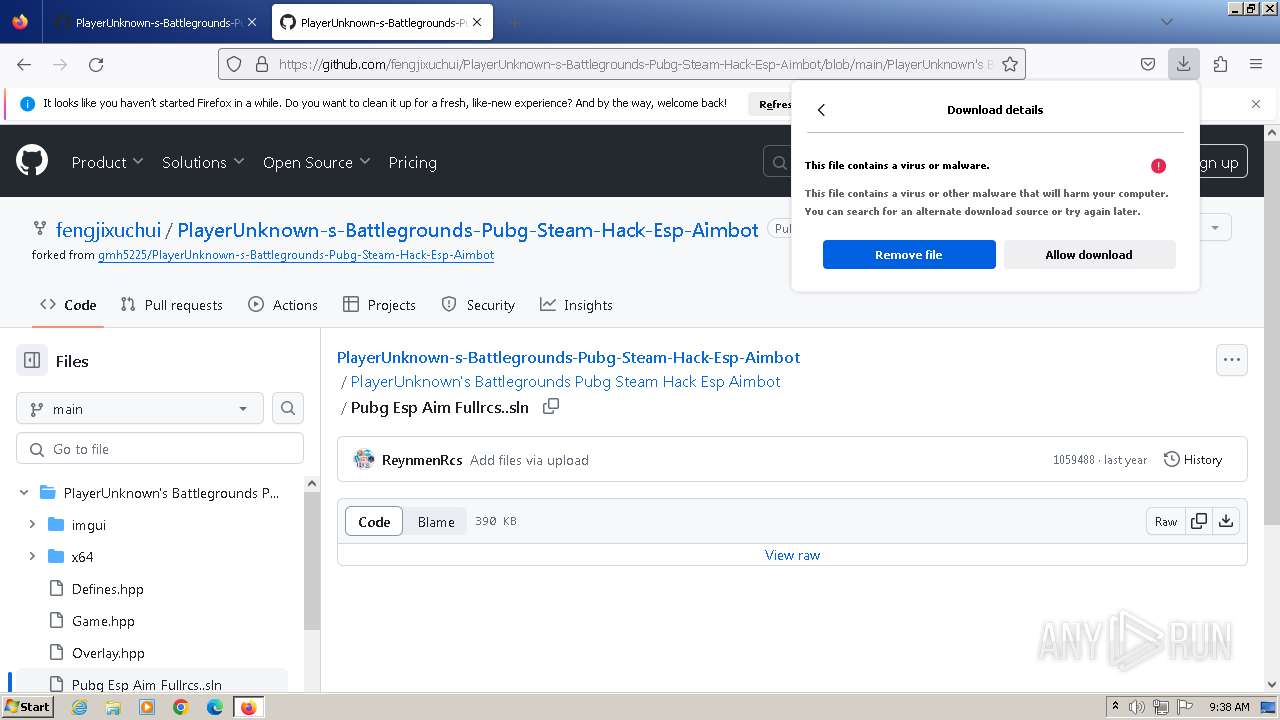Open the main branch selector dropdown
This screenshot has width=1280, height=720.
pos(140,408)
